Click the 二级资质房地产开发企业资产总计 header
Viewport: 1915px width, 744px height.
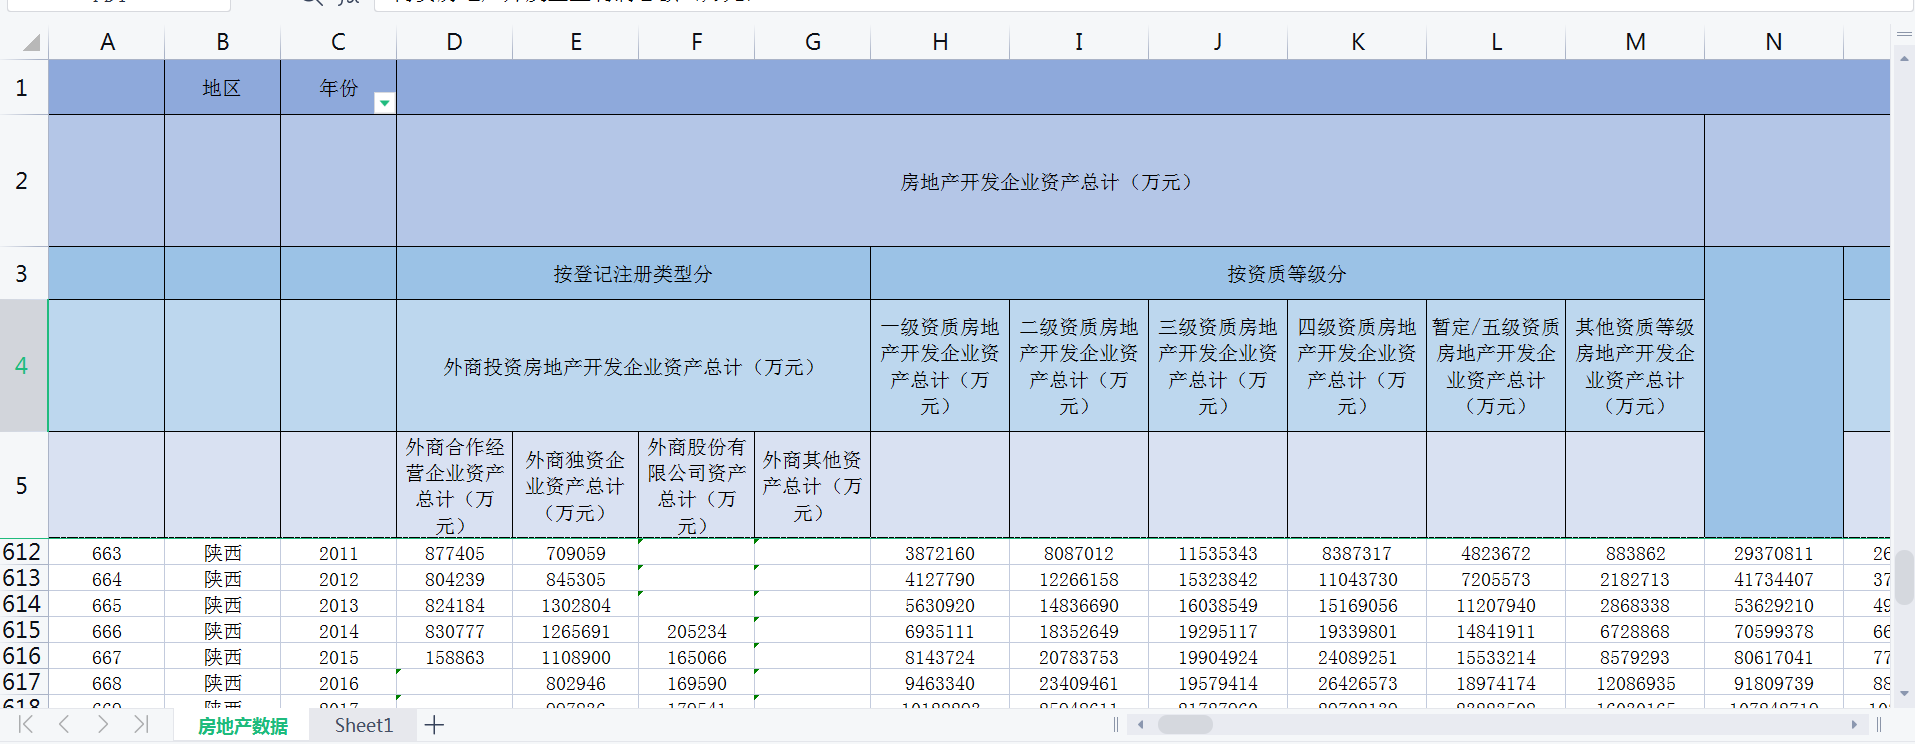tap(1079, 366)
